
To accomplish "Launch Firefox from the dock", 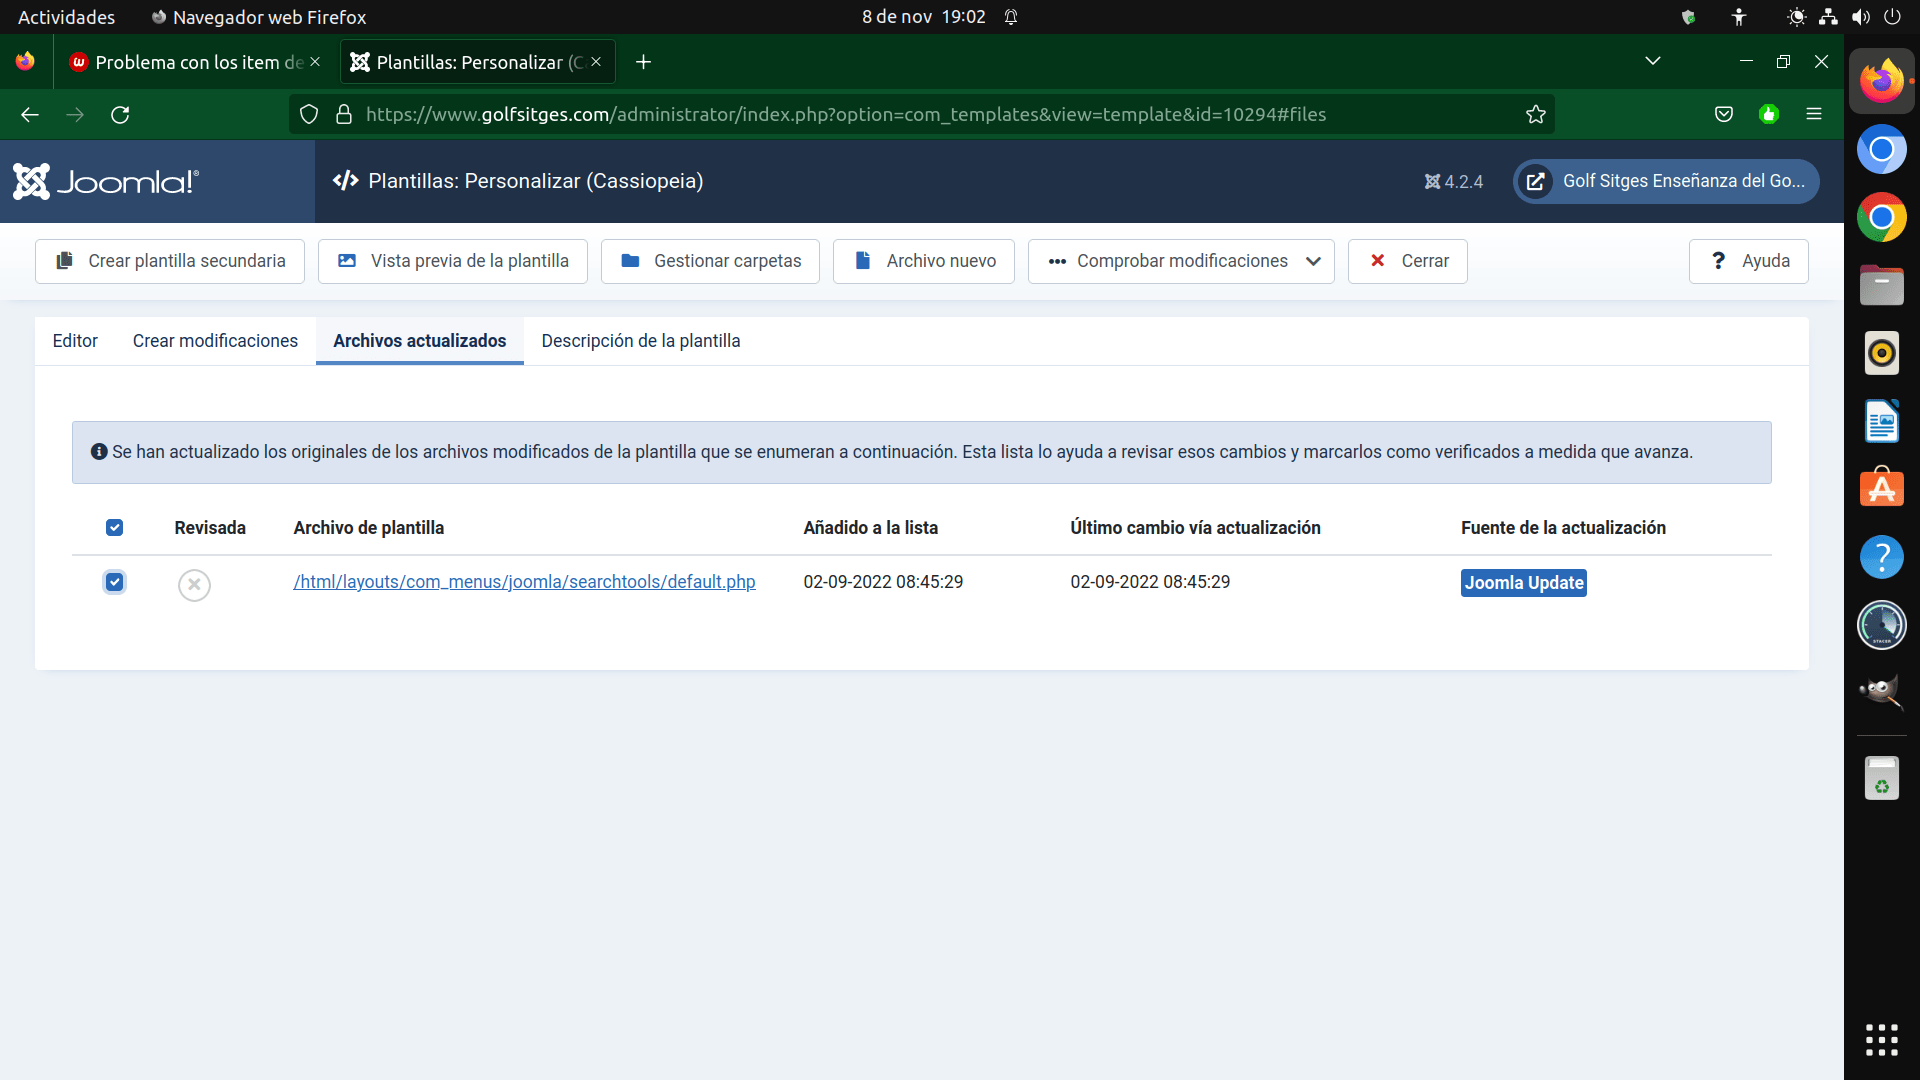I will pos(1881,82).
